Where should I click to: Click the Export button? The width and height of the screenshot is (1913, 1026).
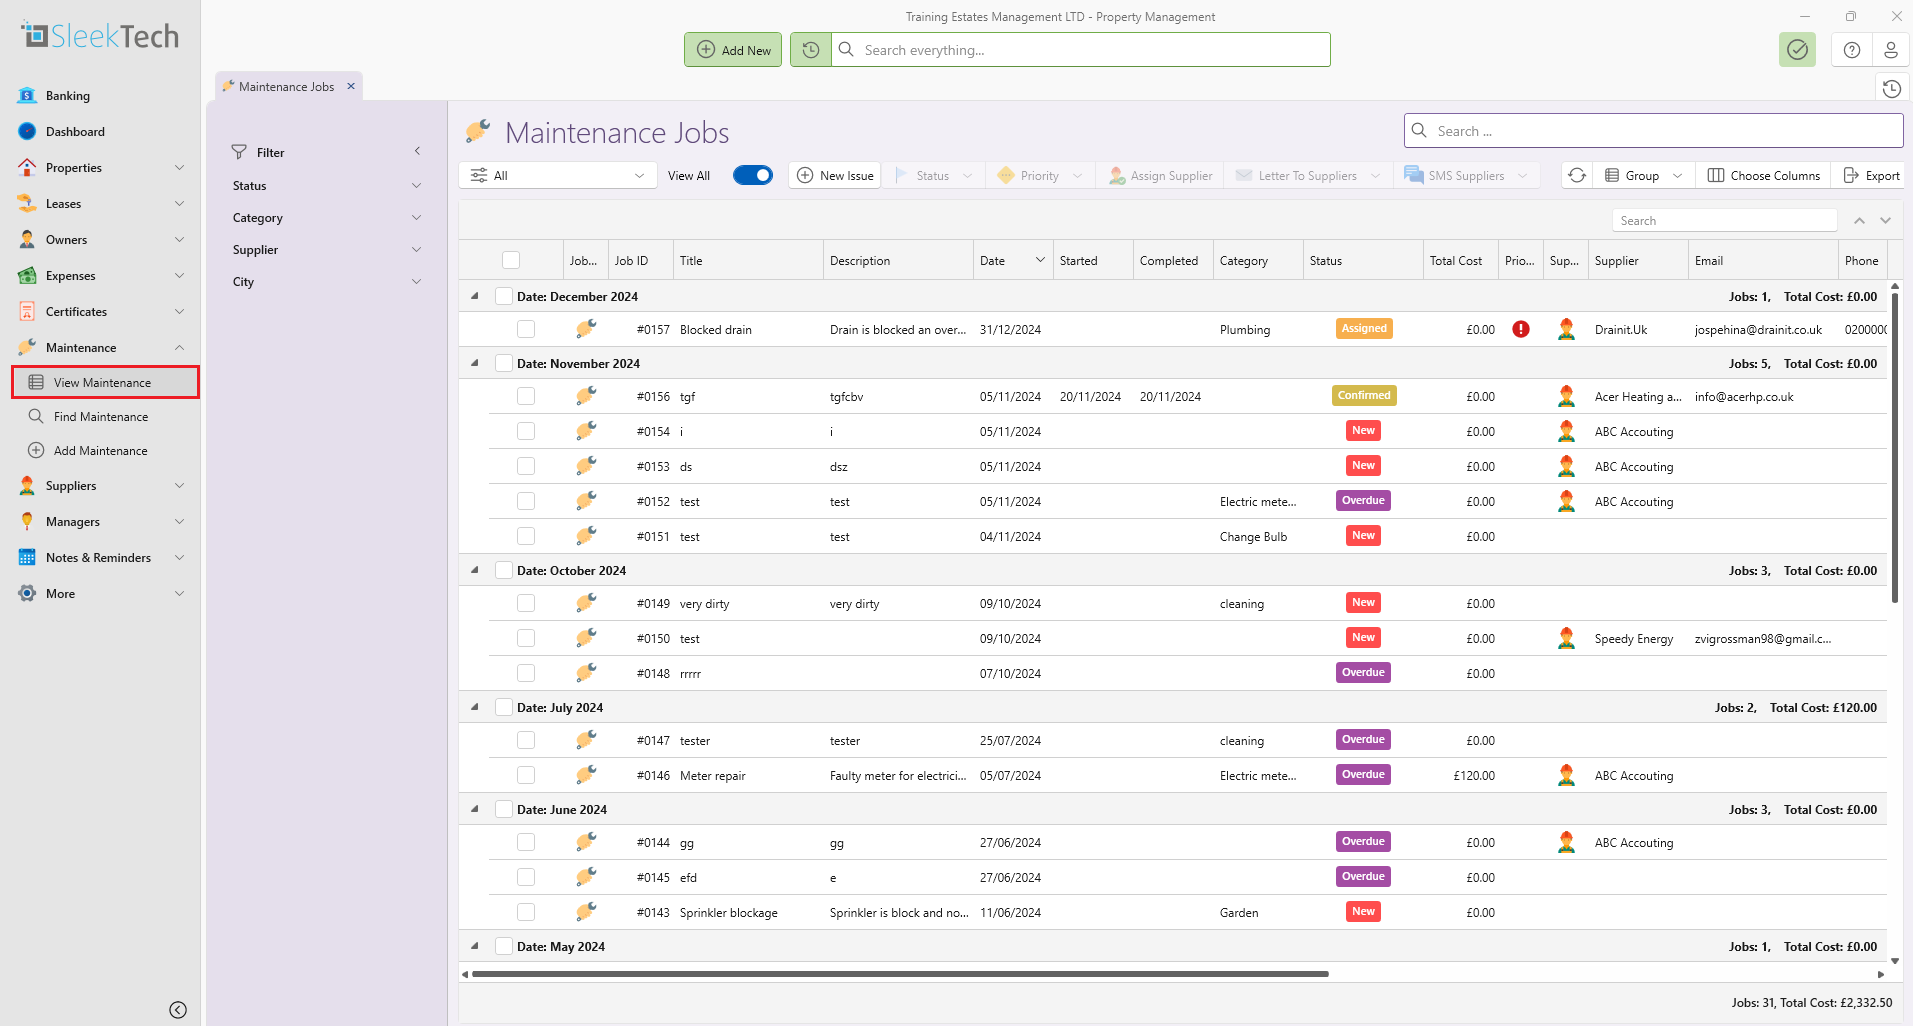point(1871,175)
